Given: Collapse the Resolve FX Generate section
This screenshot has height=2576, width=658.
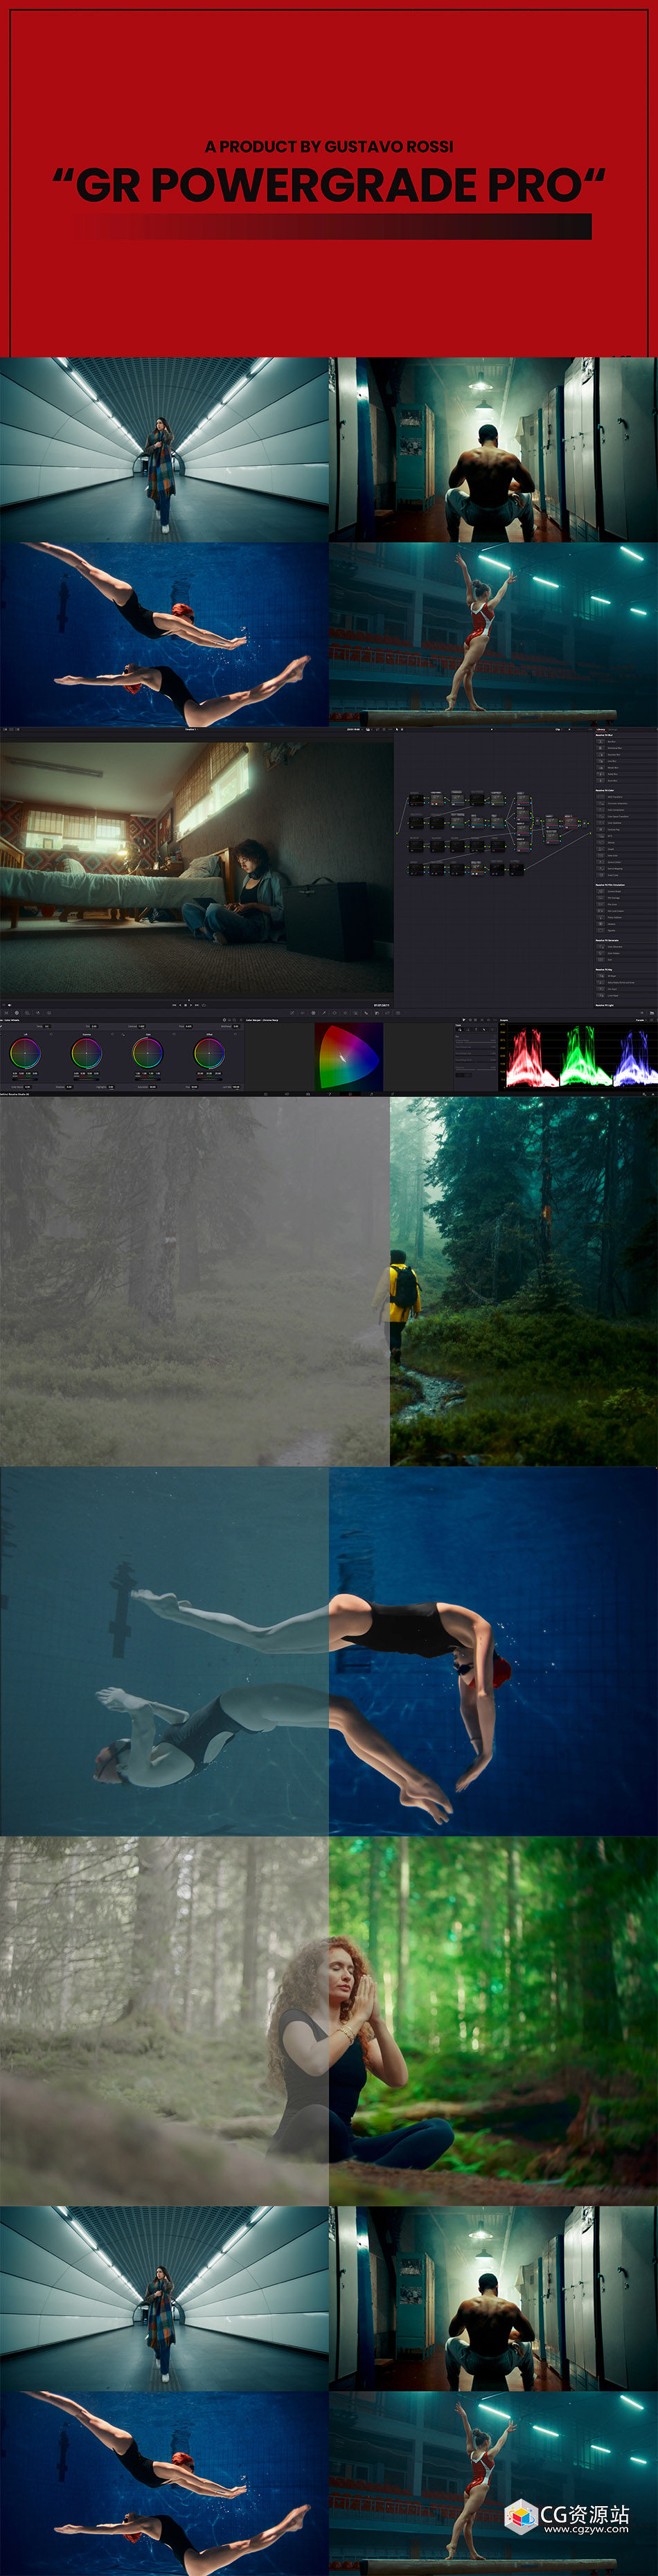Looking at the screenshot, I should 607,941.
